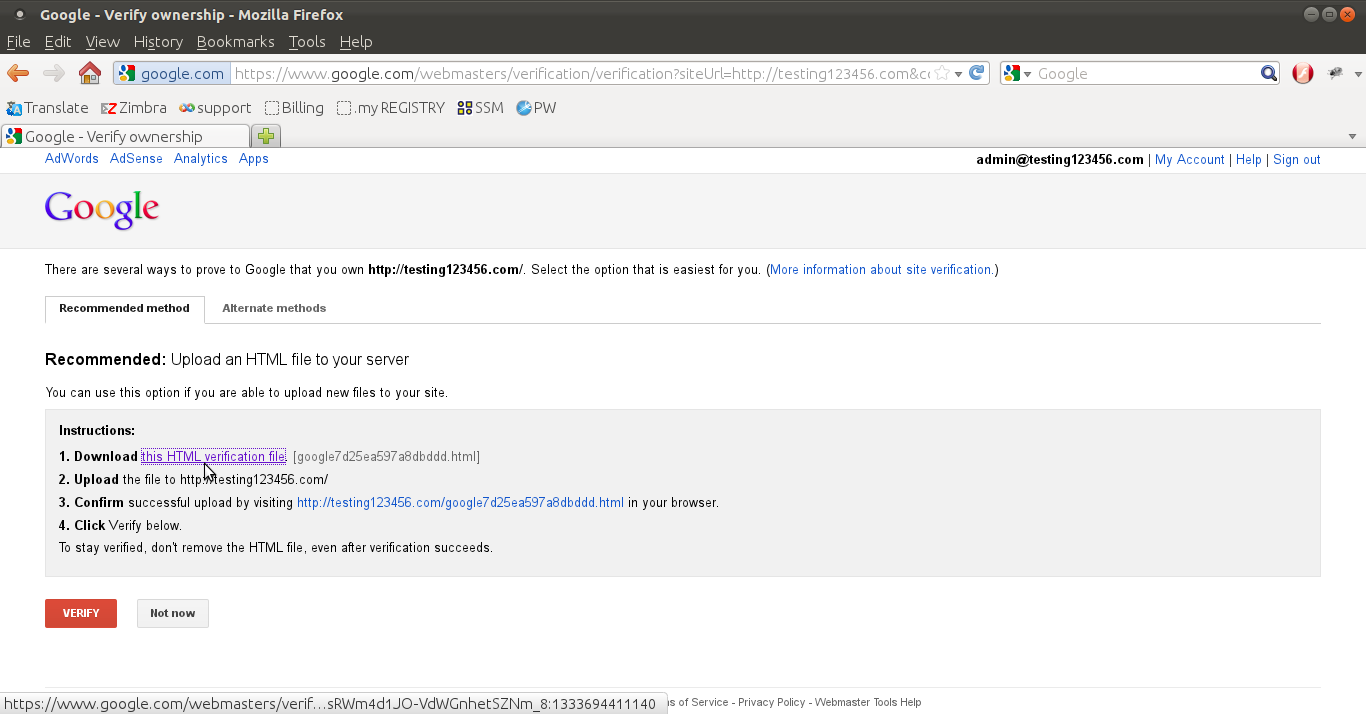Click the browser Forward arrow button
Screen dimensions: 1366x714
tap(53, 73)
